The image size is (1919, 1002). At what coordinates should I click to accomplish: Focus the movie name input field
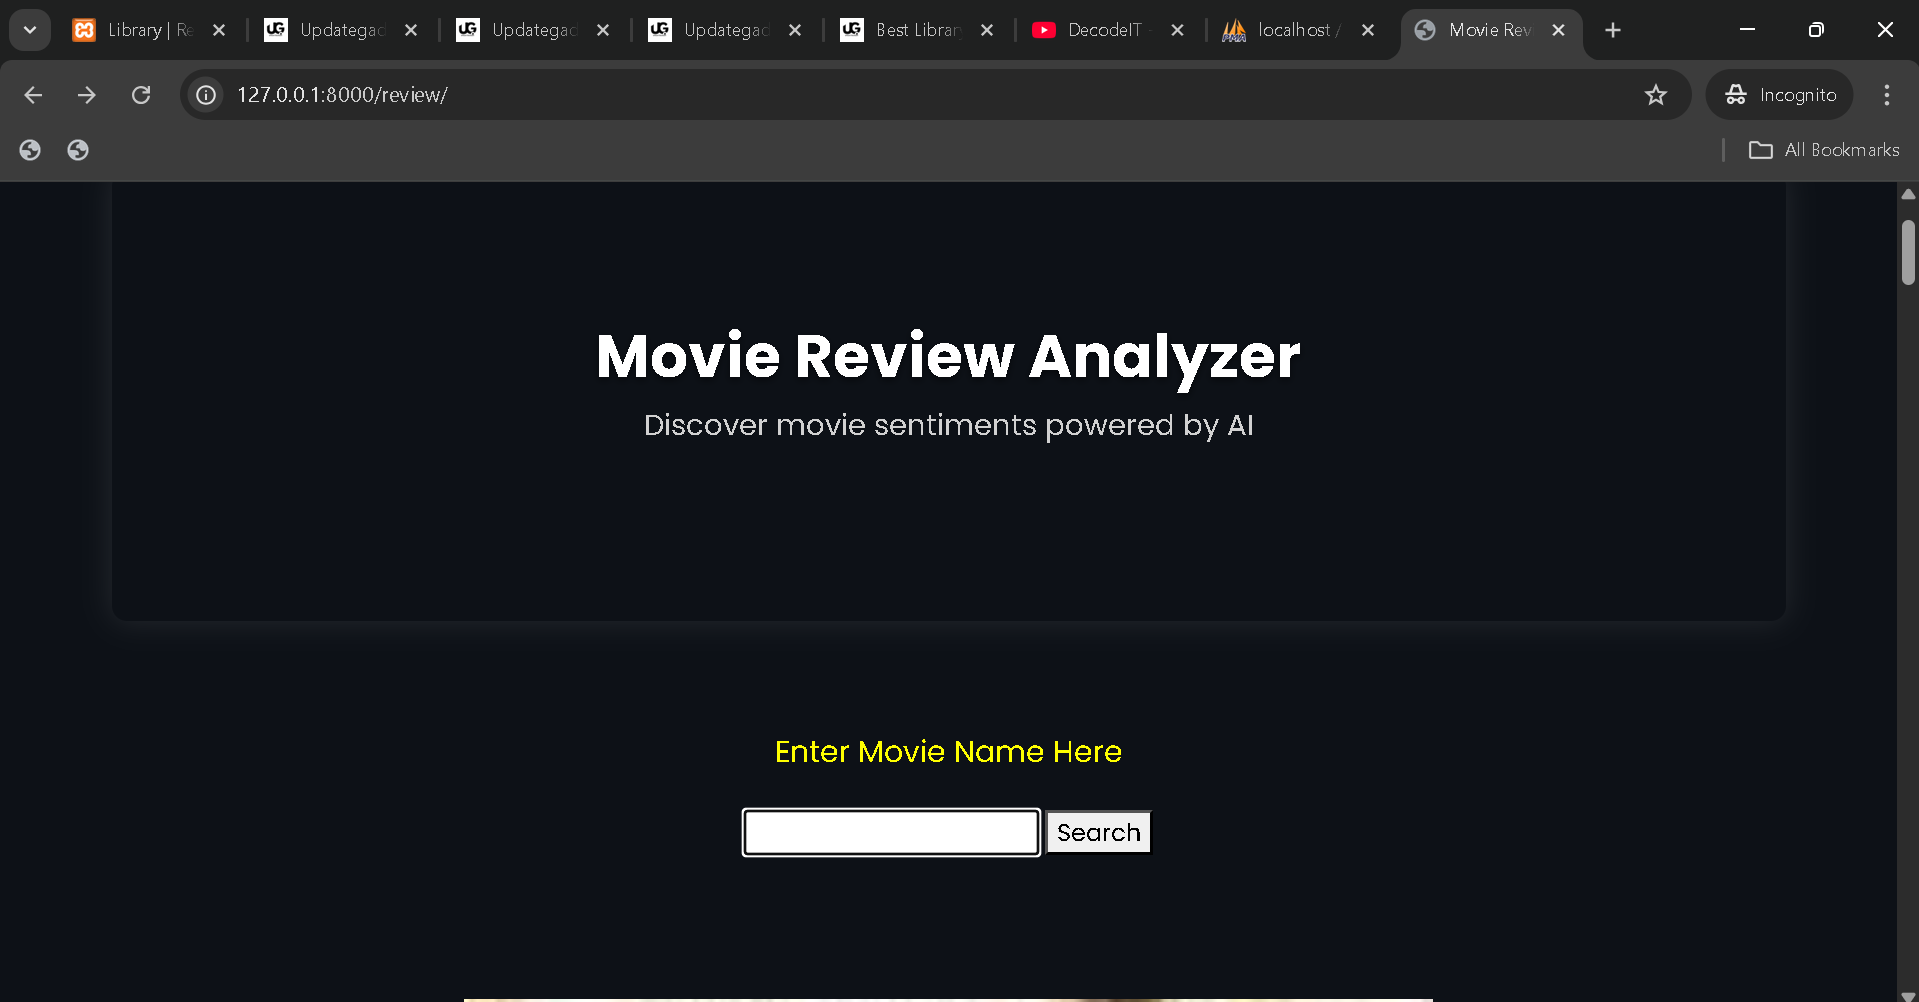pyautogui.click(x=891, y=832)
